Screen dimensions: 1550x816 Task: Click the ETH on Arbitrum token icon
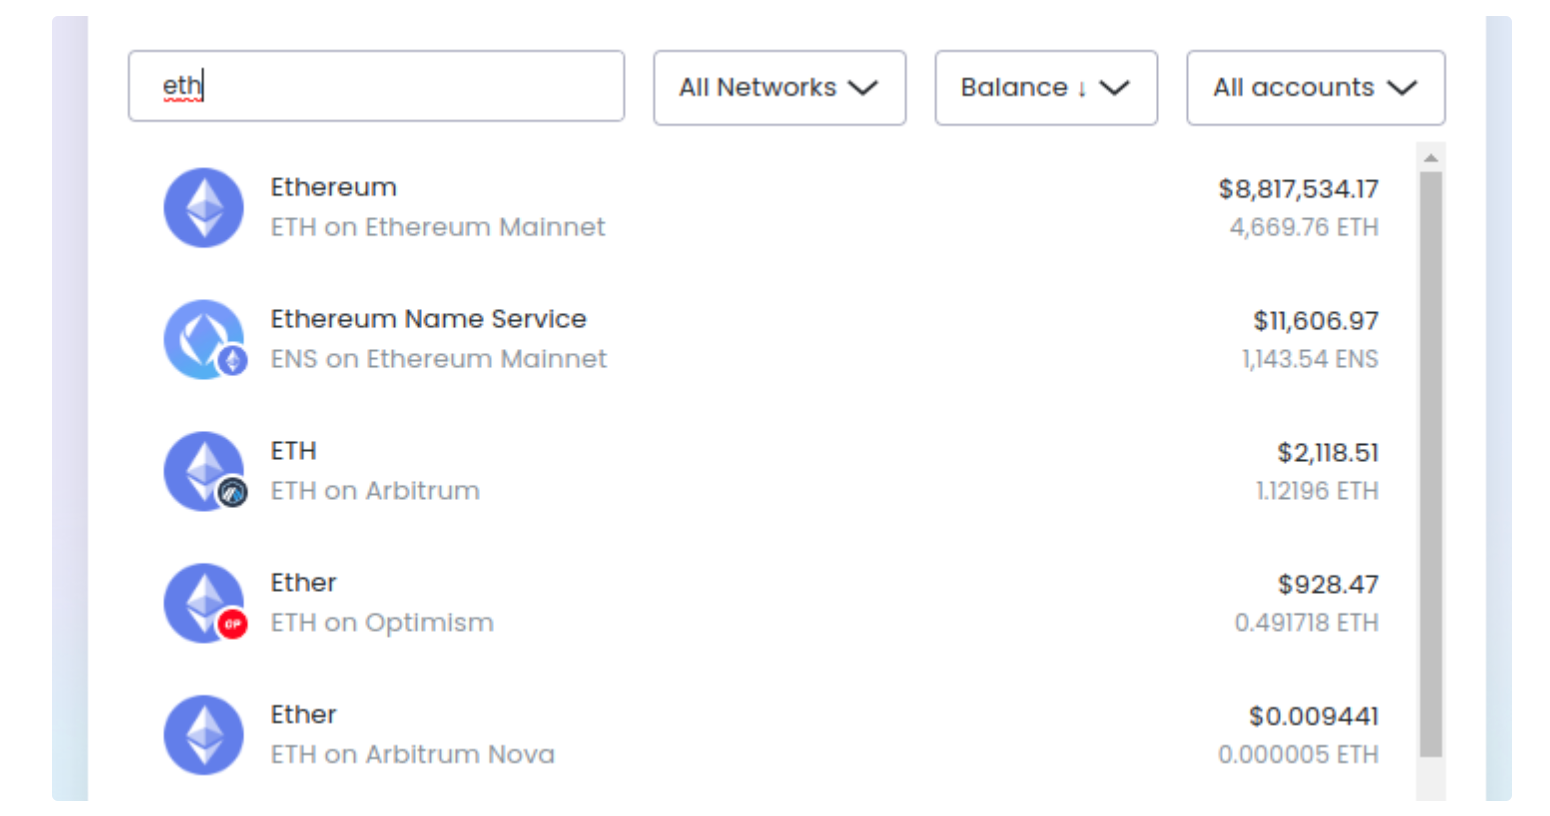(x=202, y=469)
